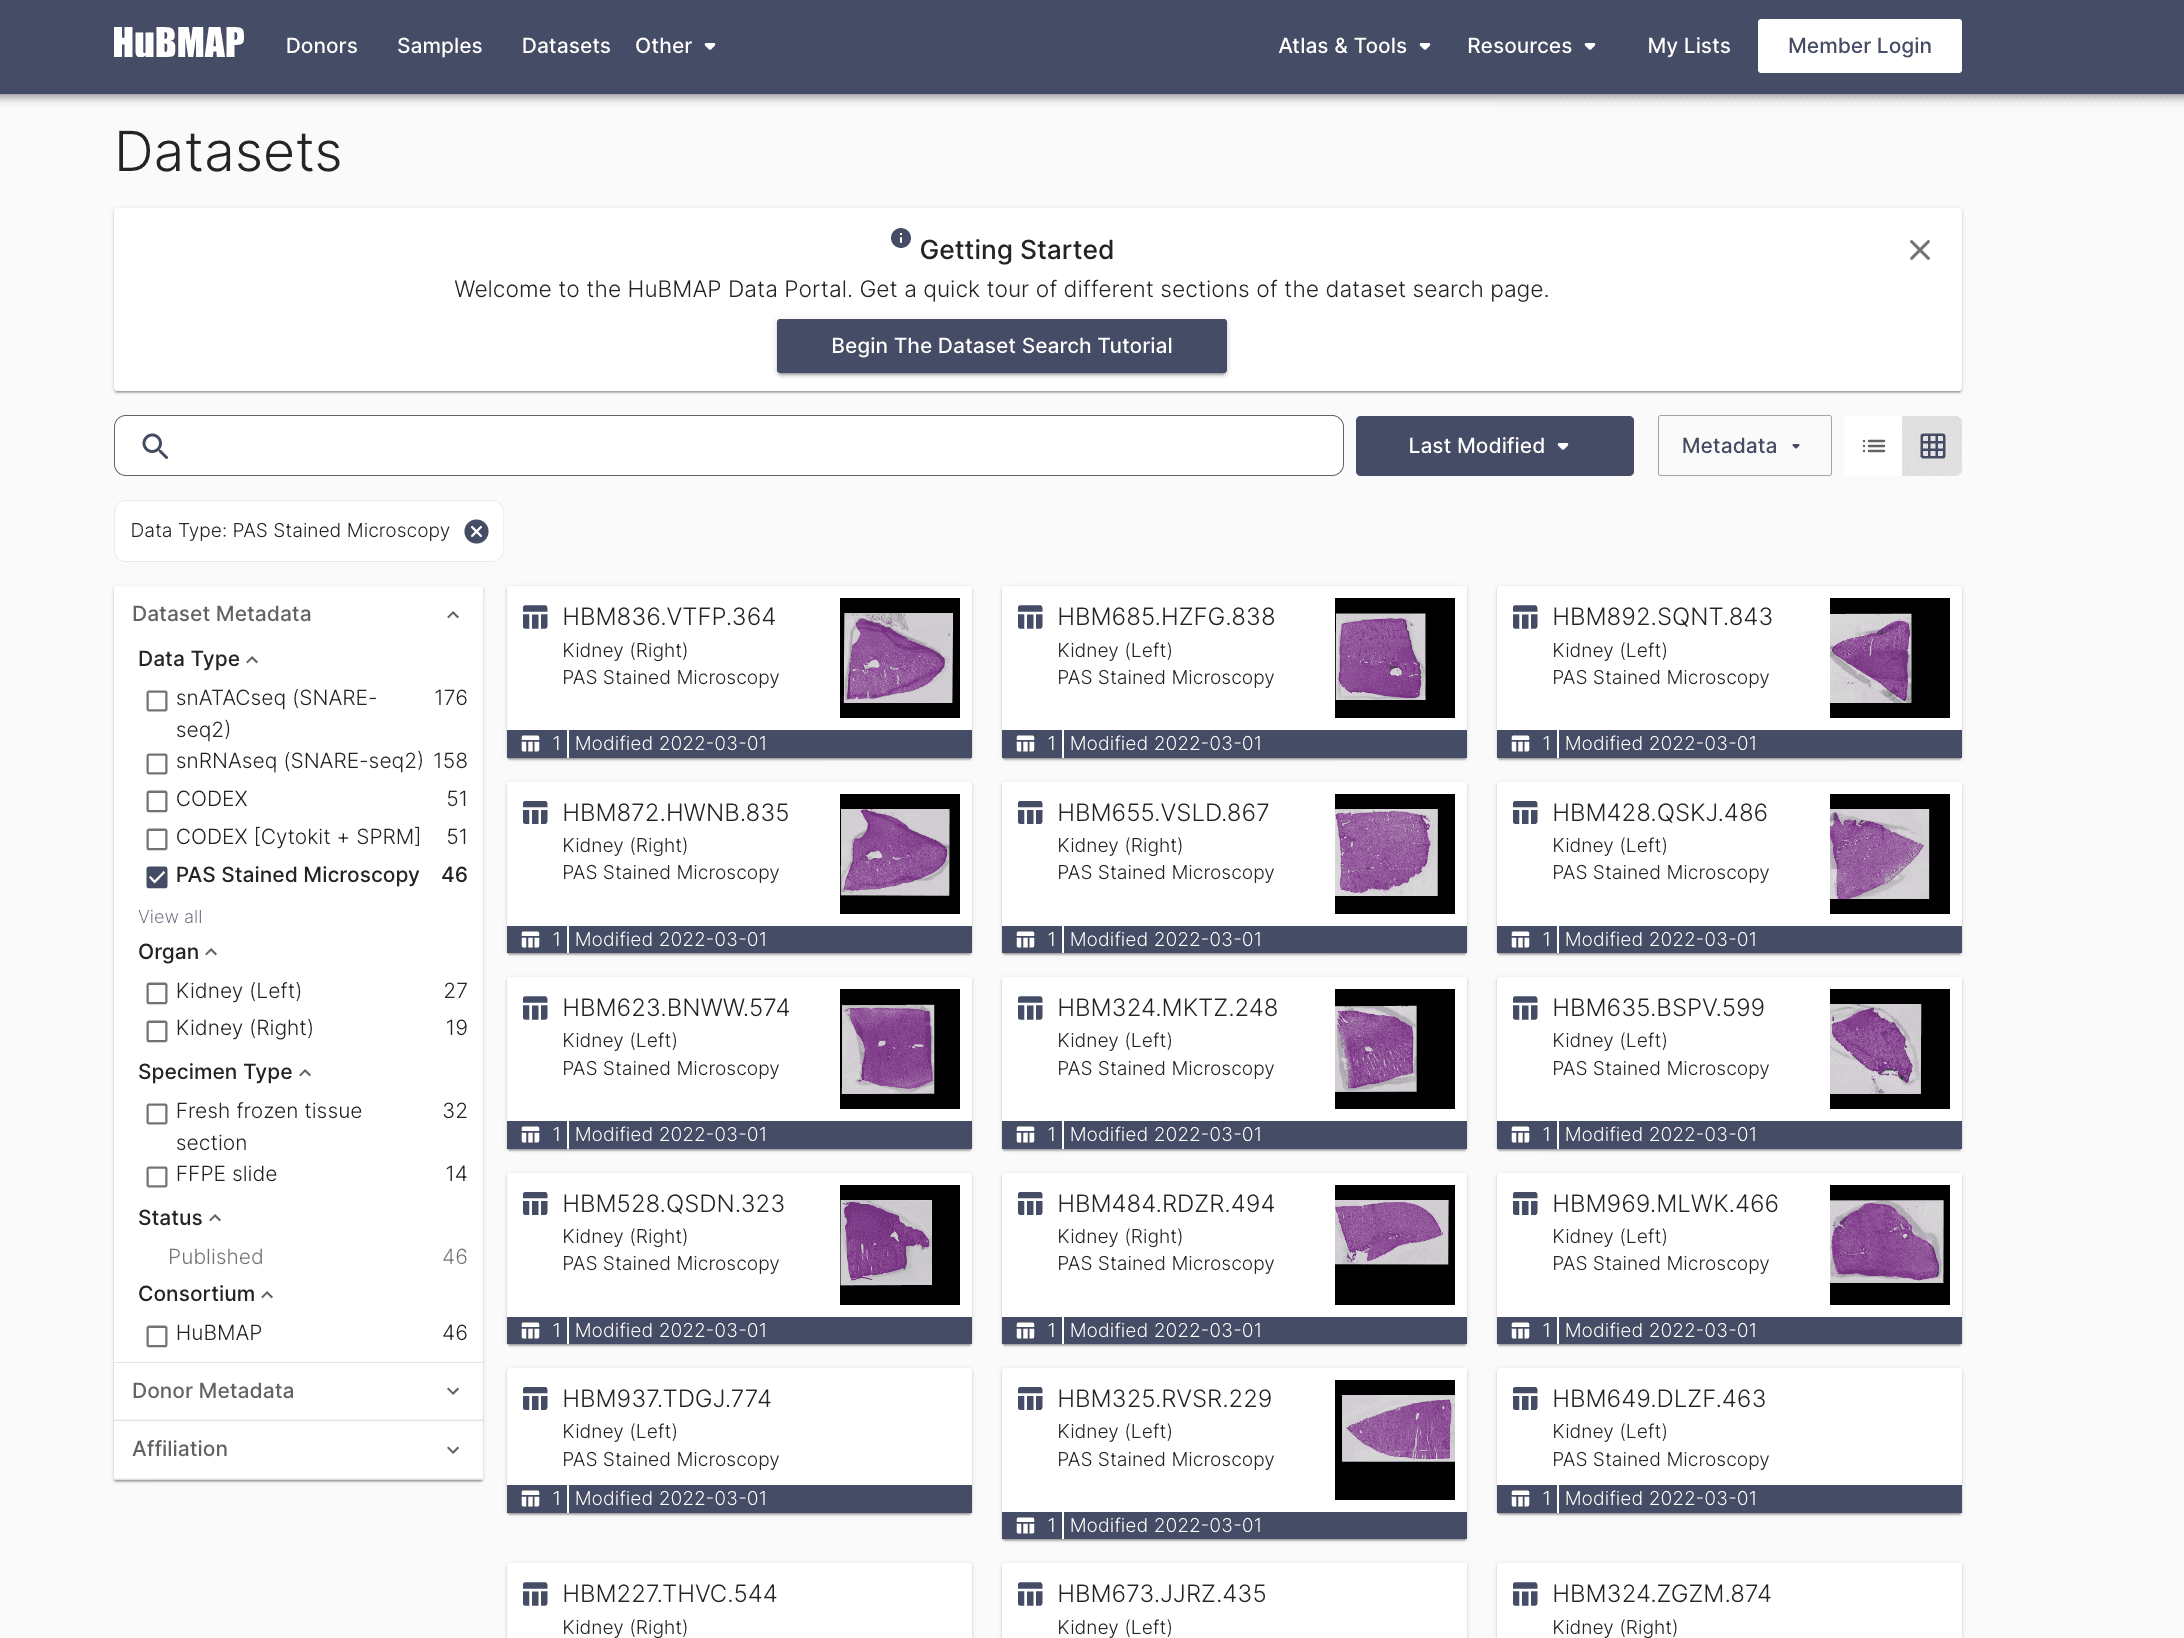Open the Last Modified sort dropdown
The height and width of the screenshot is (1638, 2184).
[x=1494, y=446]
